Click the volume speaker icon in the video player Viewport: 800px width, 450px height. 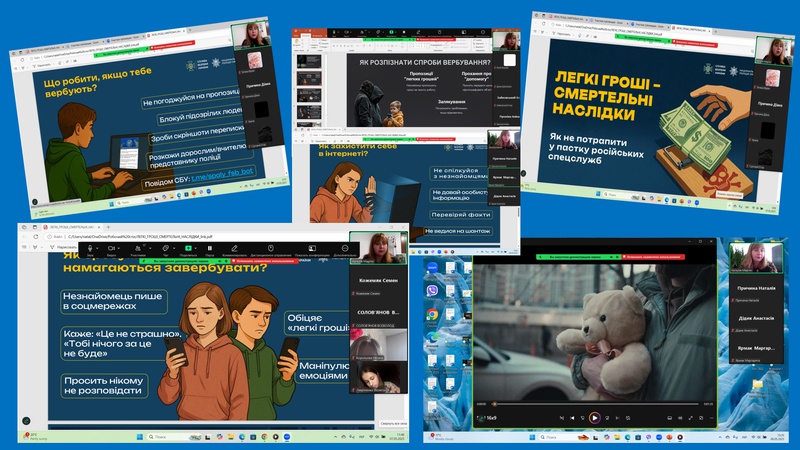680,418
